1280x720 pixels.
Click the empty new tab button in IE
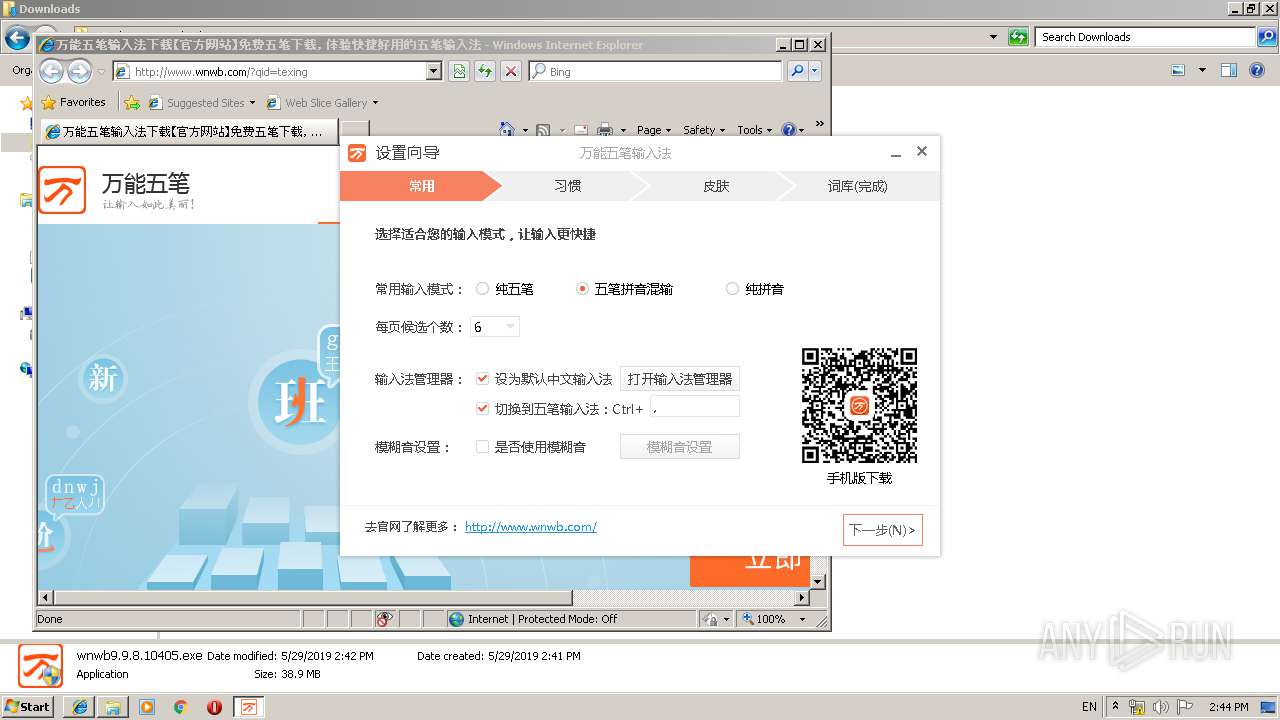coord(355,131)
